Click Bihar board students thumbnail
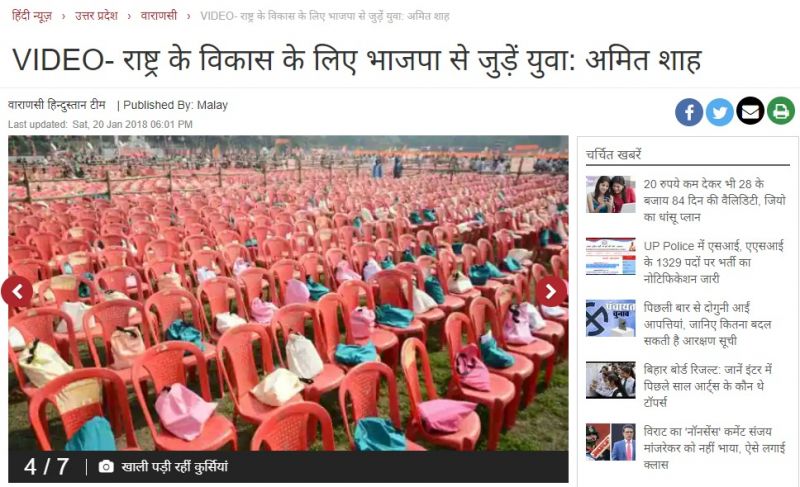The image size is (800, 487). coord(611,380)
